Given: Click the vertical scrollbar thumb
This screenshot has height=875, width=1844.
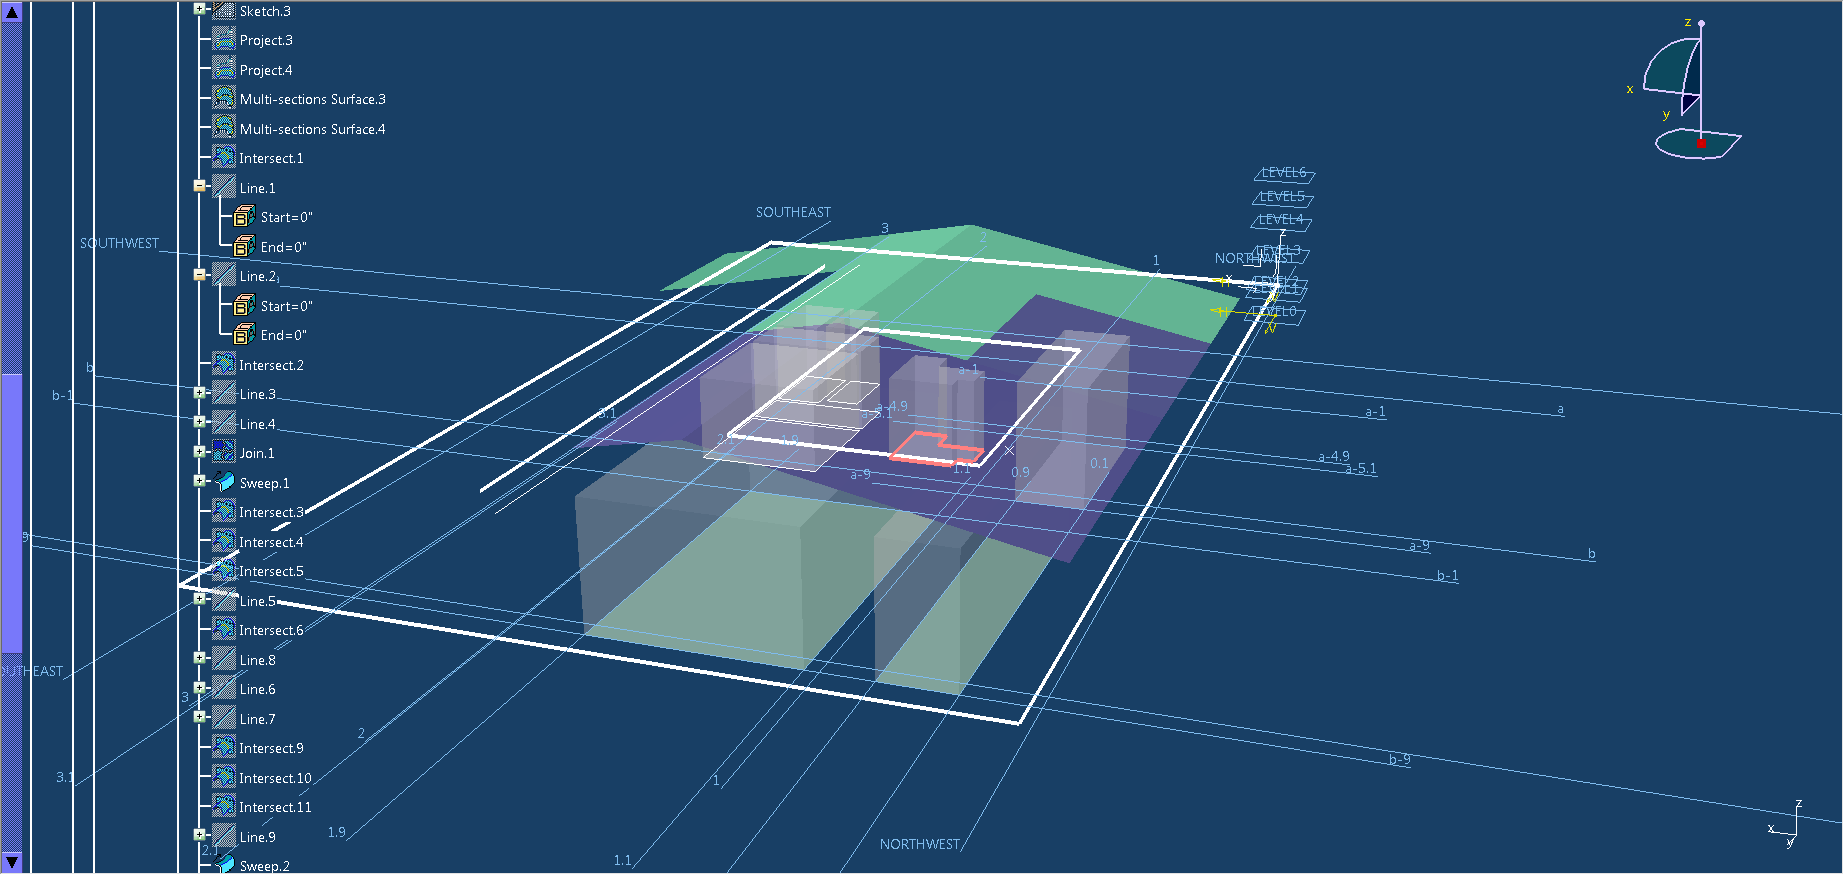Looking at the screenshot, I should [x=12, y=513].
